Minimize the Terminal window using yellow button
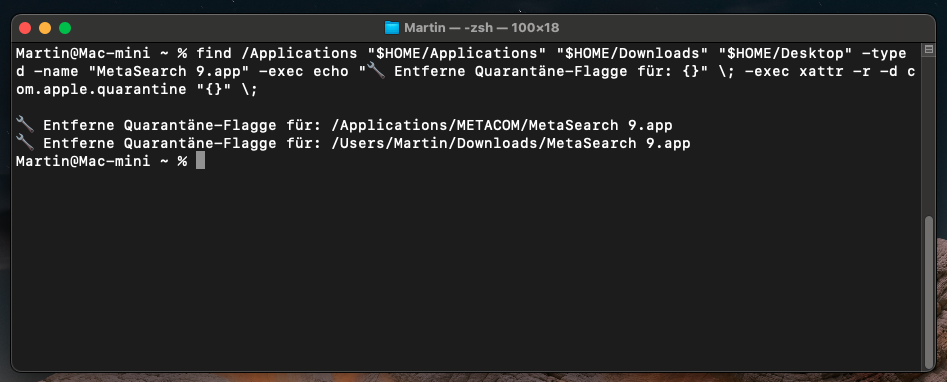 coord(45,28)
